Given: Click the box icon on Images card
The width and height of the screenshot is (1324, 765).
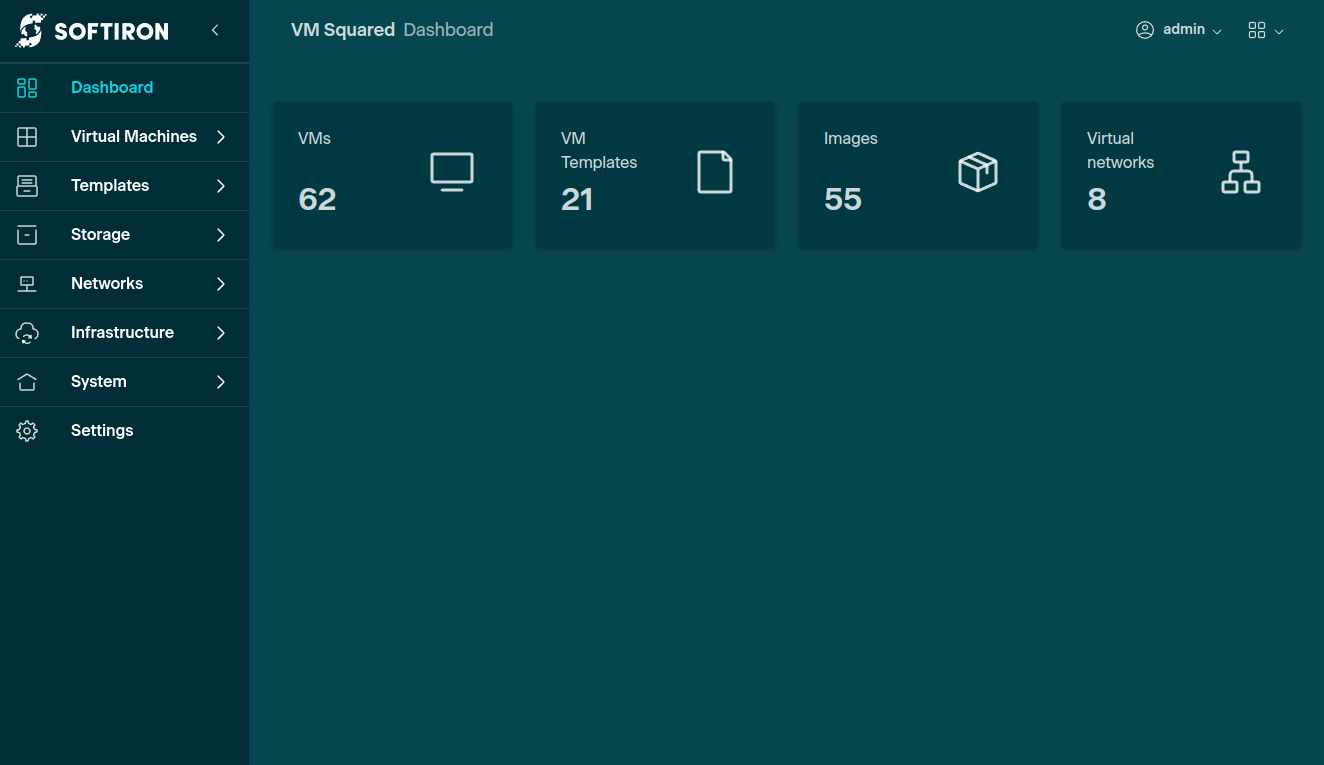Looking at the screenshot, I should [x=977, y=172].
